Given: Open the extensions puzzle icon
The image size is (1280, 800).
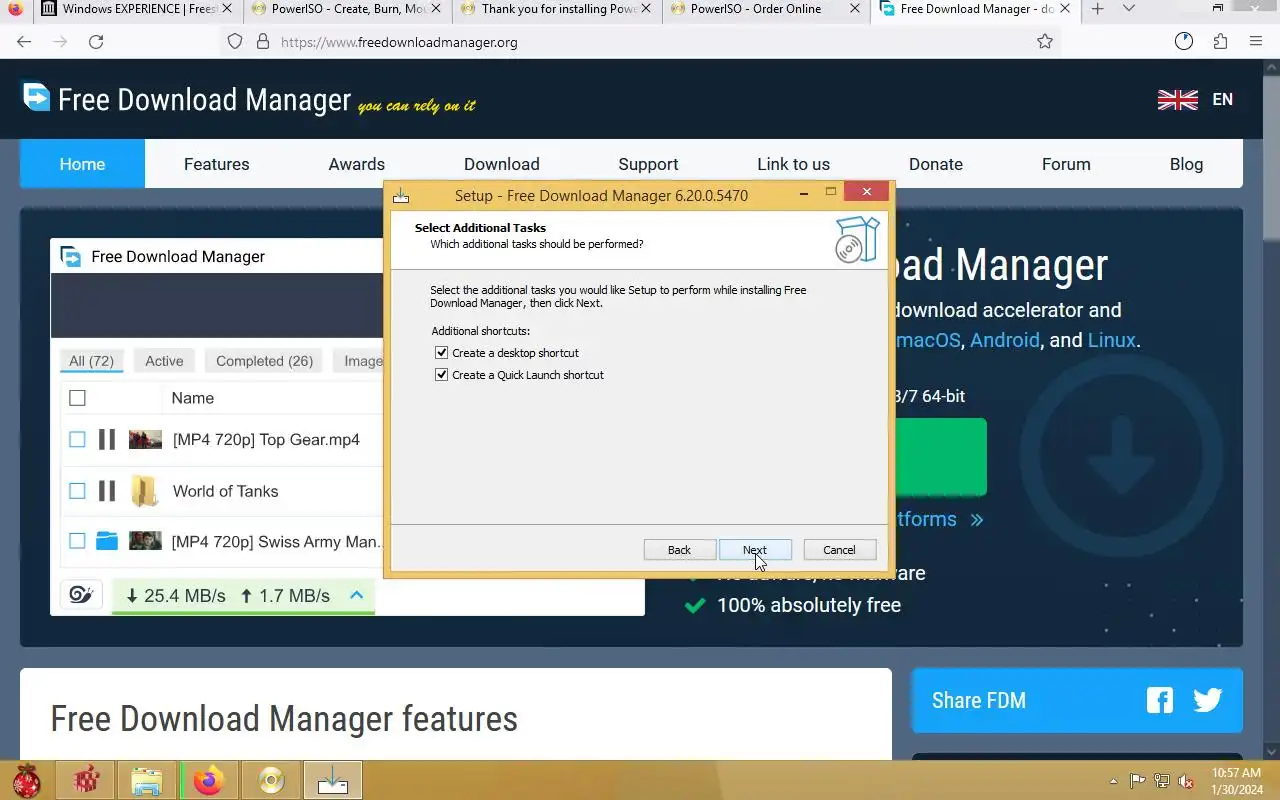Looking at the screenshot, I should (x=1220, y=42).
